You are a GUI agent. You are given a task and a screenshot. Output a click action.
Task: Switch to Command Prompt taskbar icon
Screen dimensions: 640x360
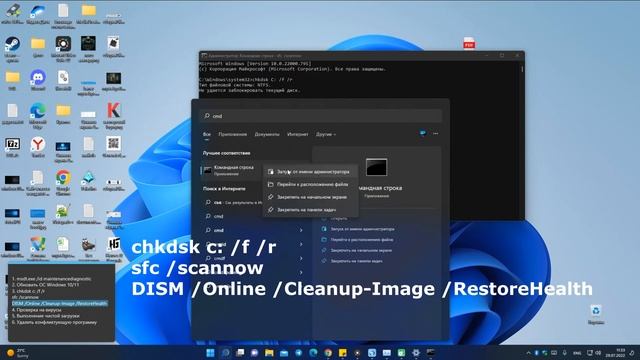coord(430,353)
